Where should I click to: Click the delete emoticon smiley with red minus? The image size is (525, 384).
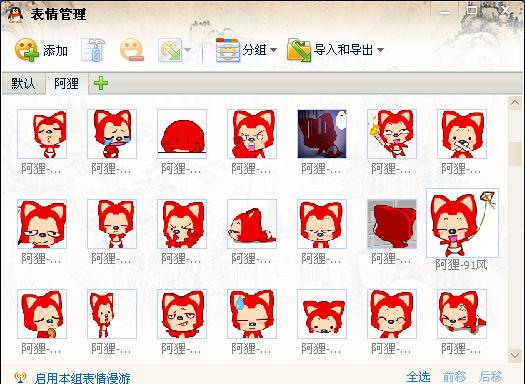[132, 50]
